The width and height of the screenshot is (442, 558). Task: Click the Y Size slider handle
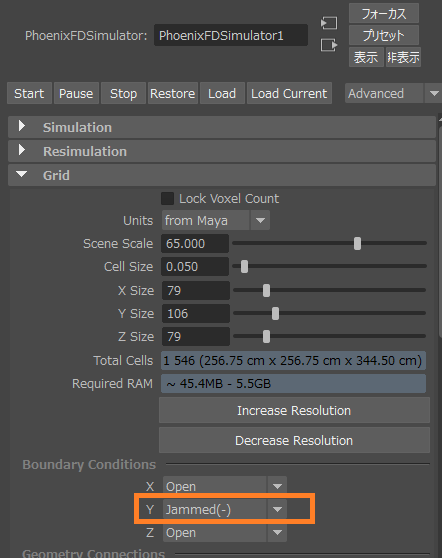click(275, 314)
